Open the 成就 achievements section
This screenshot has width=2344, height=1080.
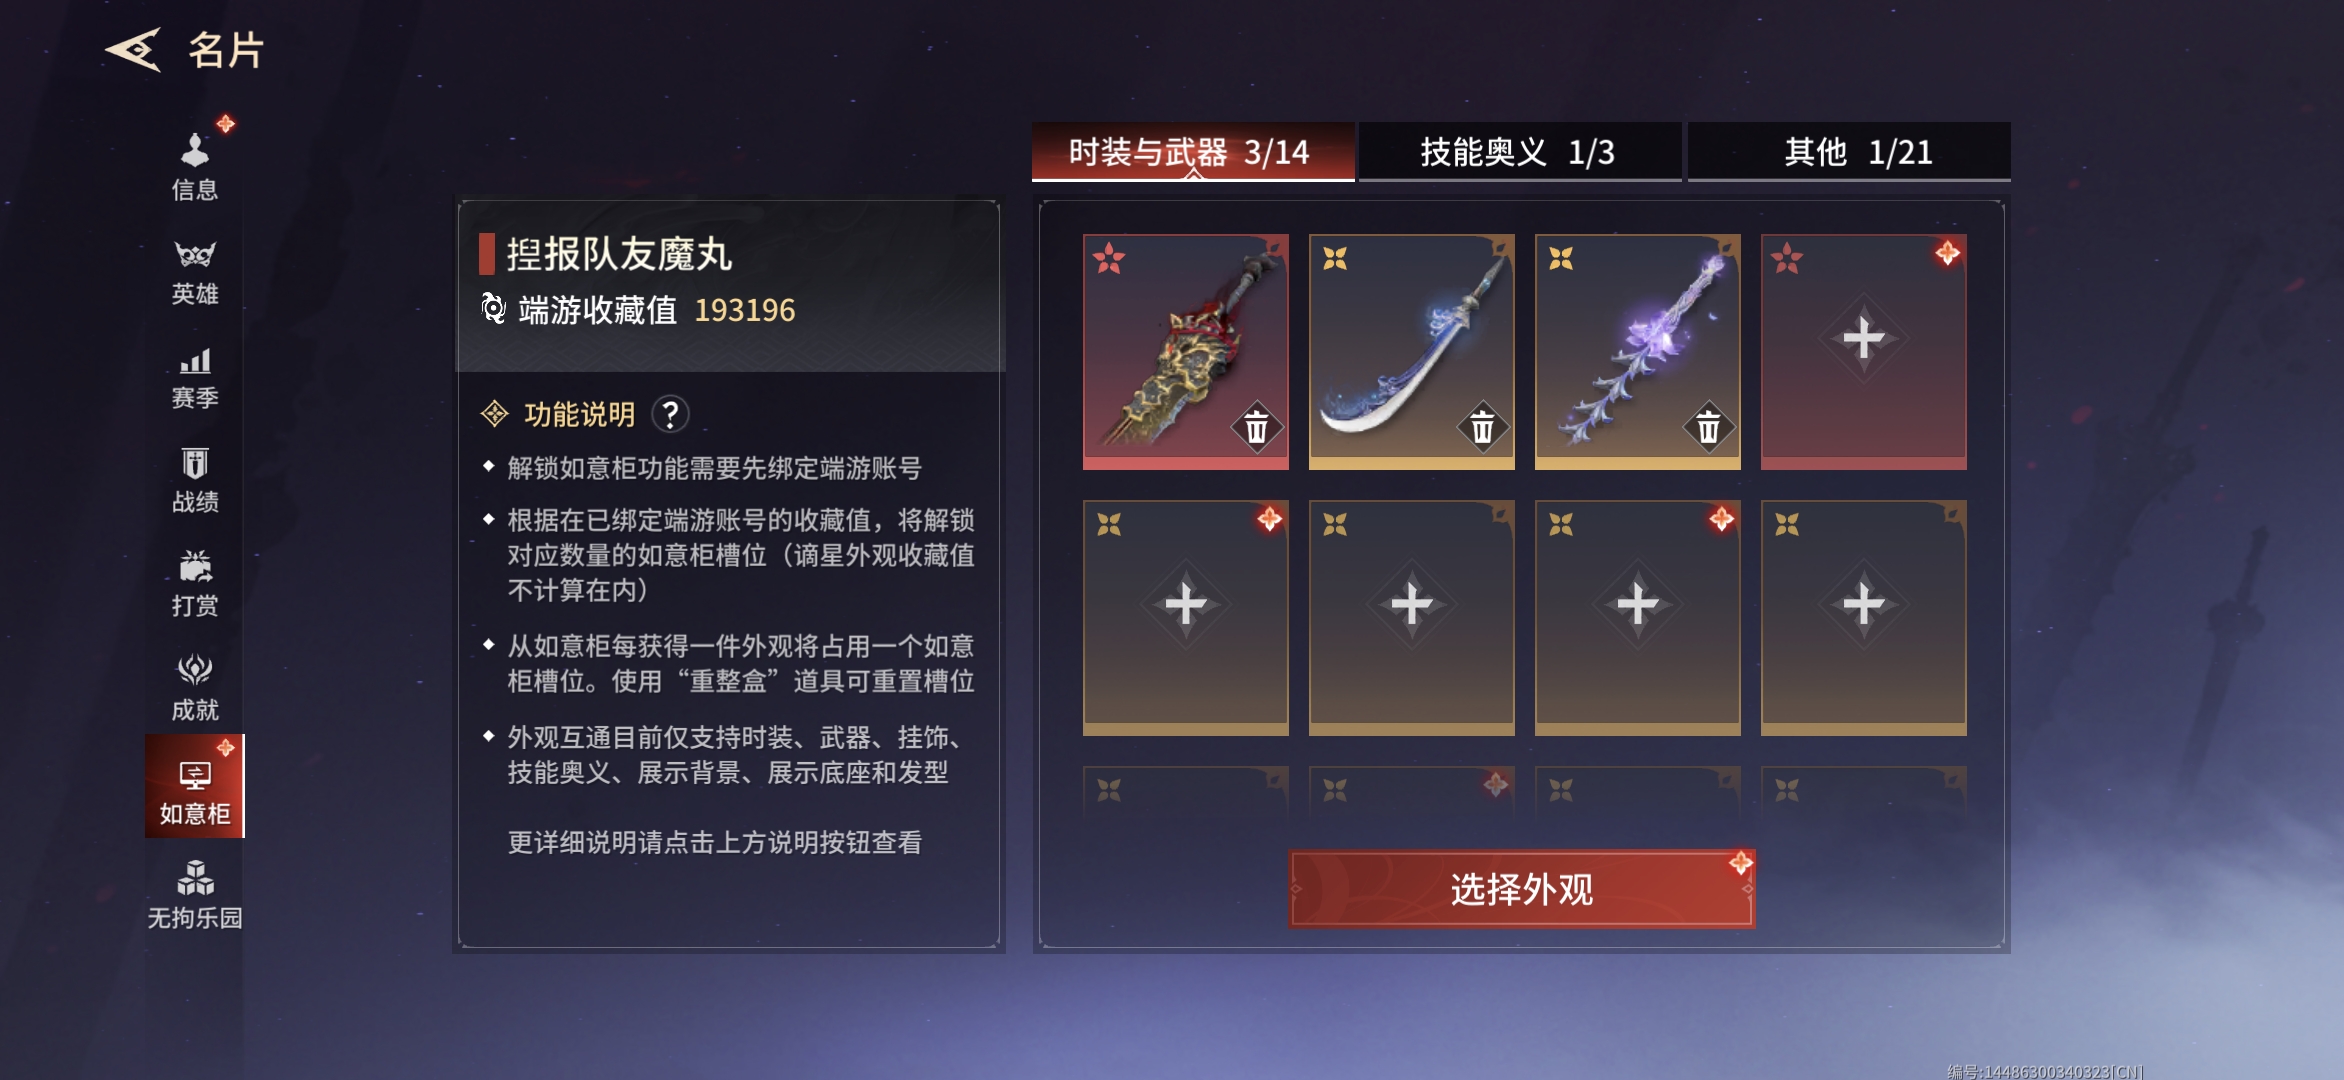[x=195, y=689]
